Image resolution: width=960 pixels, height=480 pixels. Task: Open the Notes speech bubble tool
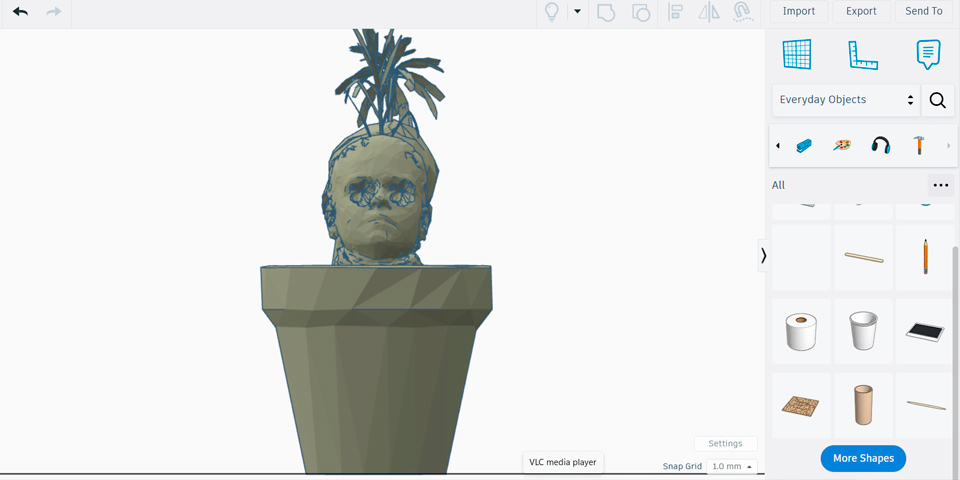click(x=928, y=54)
